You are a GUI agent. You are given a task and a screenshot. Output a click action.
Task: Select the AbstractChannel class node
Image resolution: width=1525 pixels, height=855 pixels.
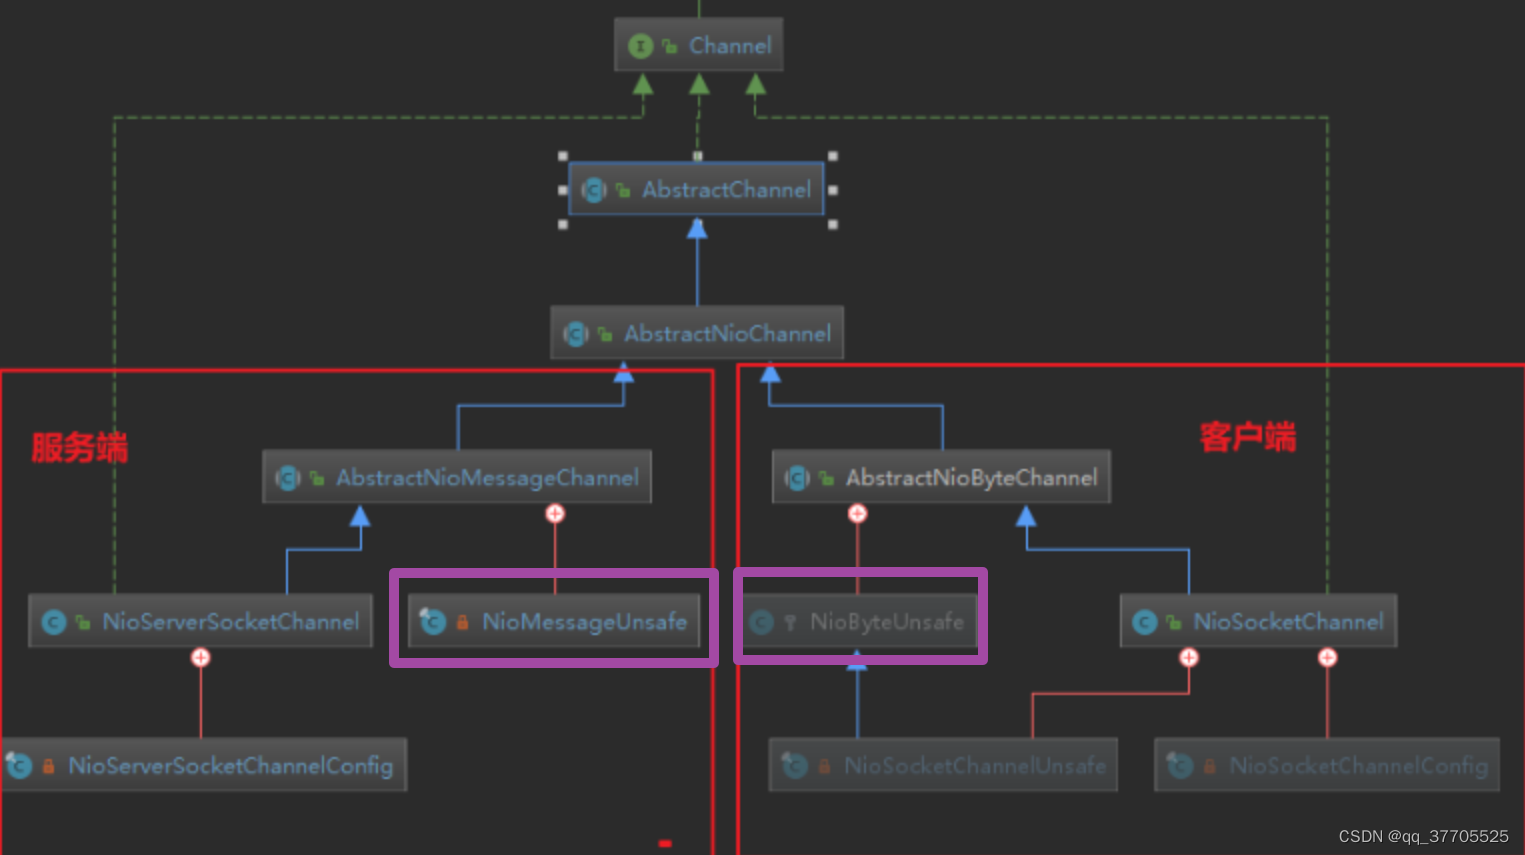pyautogui.click(x=696, y=189)
